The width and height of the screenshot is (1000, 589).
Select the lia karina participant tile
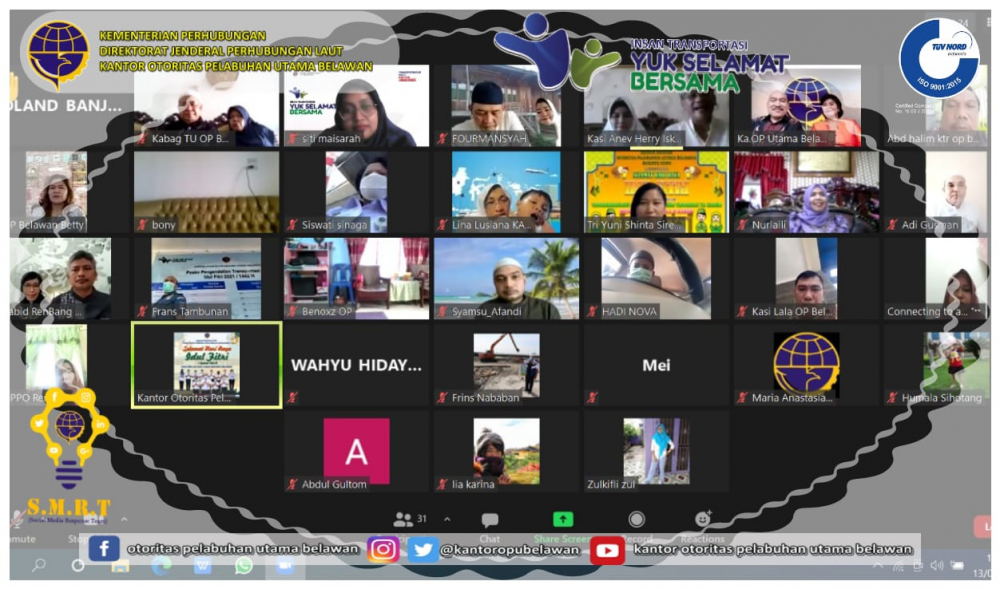506,451
